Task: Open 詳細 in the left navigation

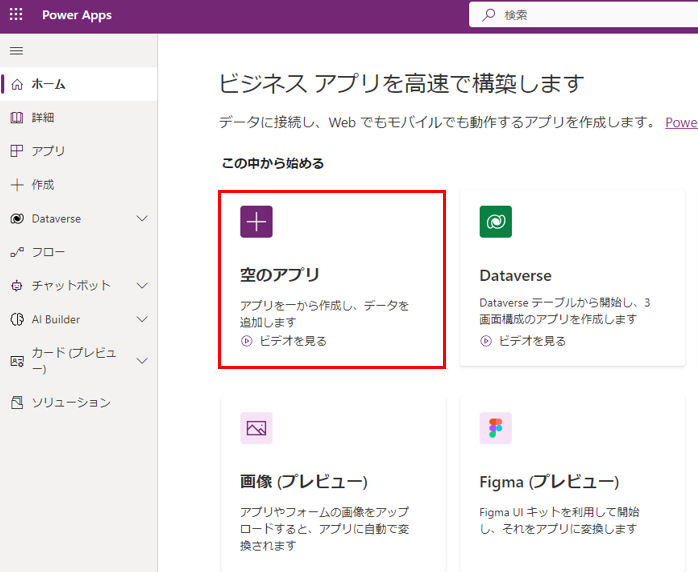Action: pos(43,118)
